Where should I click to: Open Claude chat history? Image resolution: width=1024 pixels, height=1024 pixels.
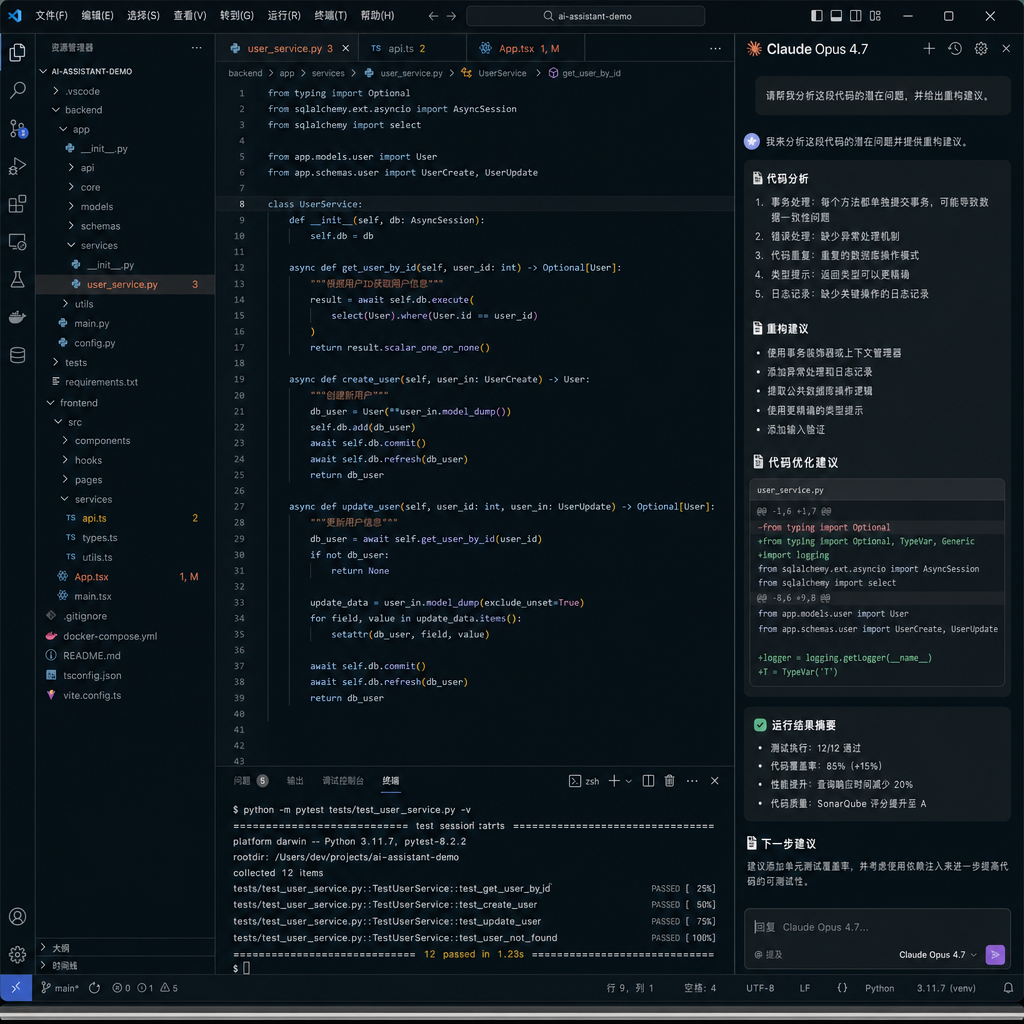tap(955, 48)
